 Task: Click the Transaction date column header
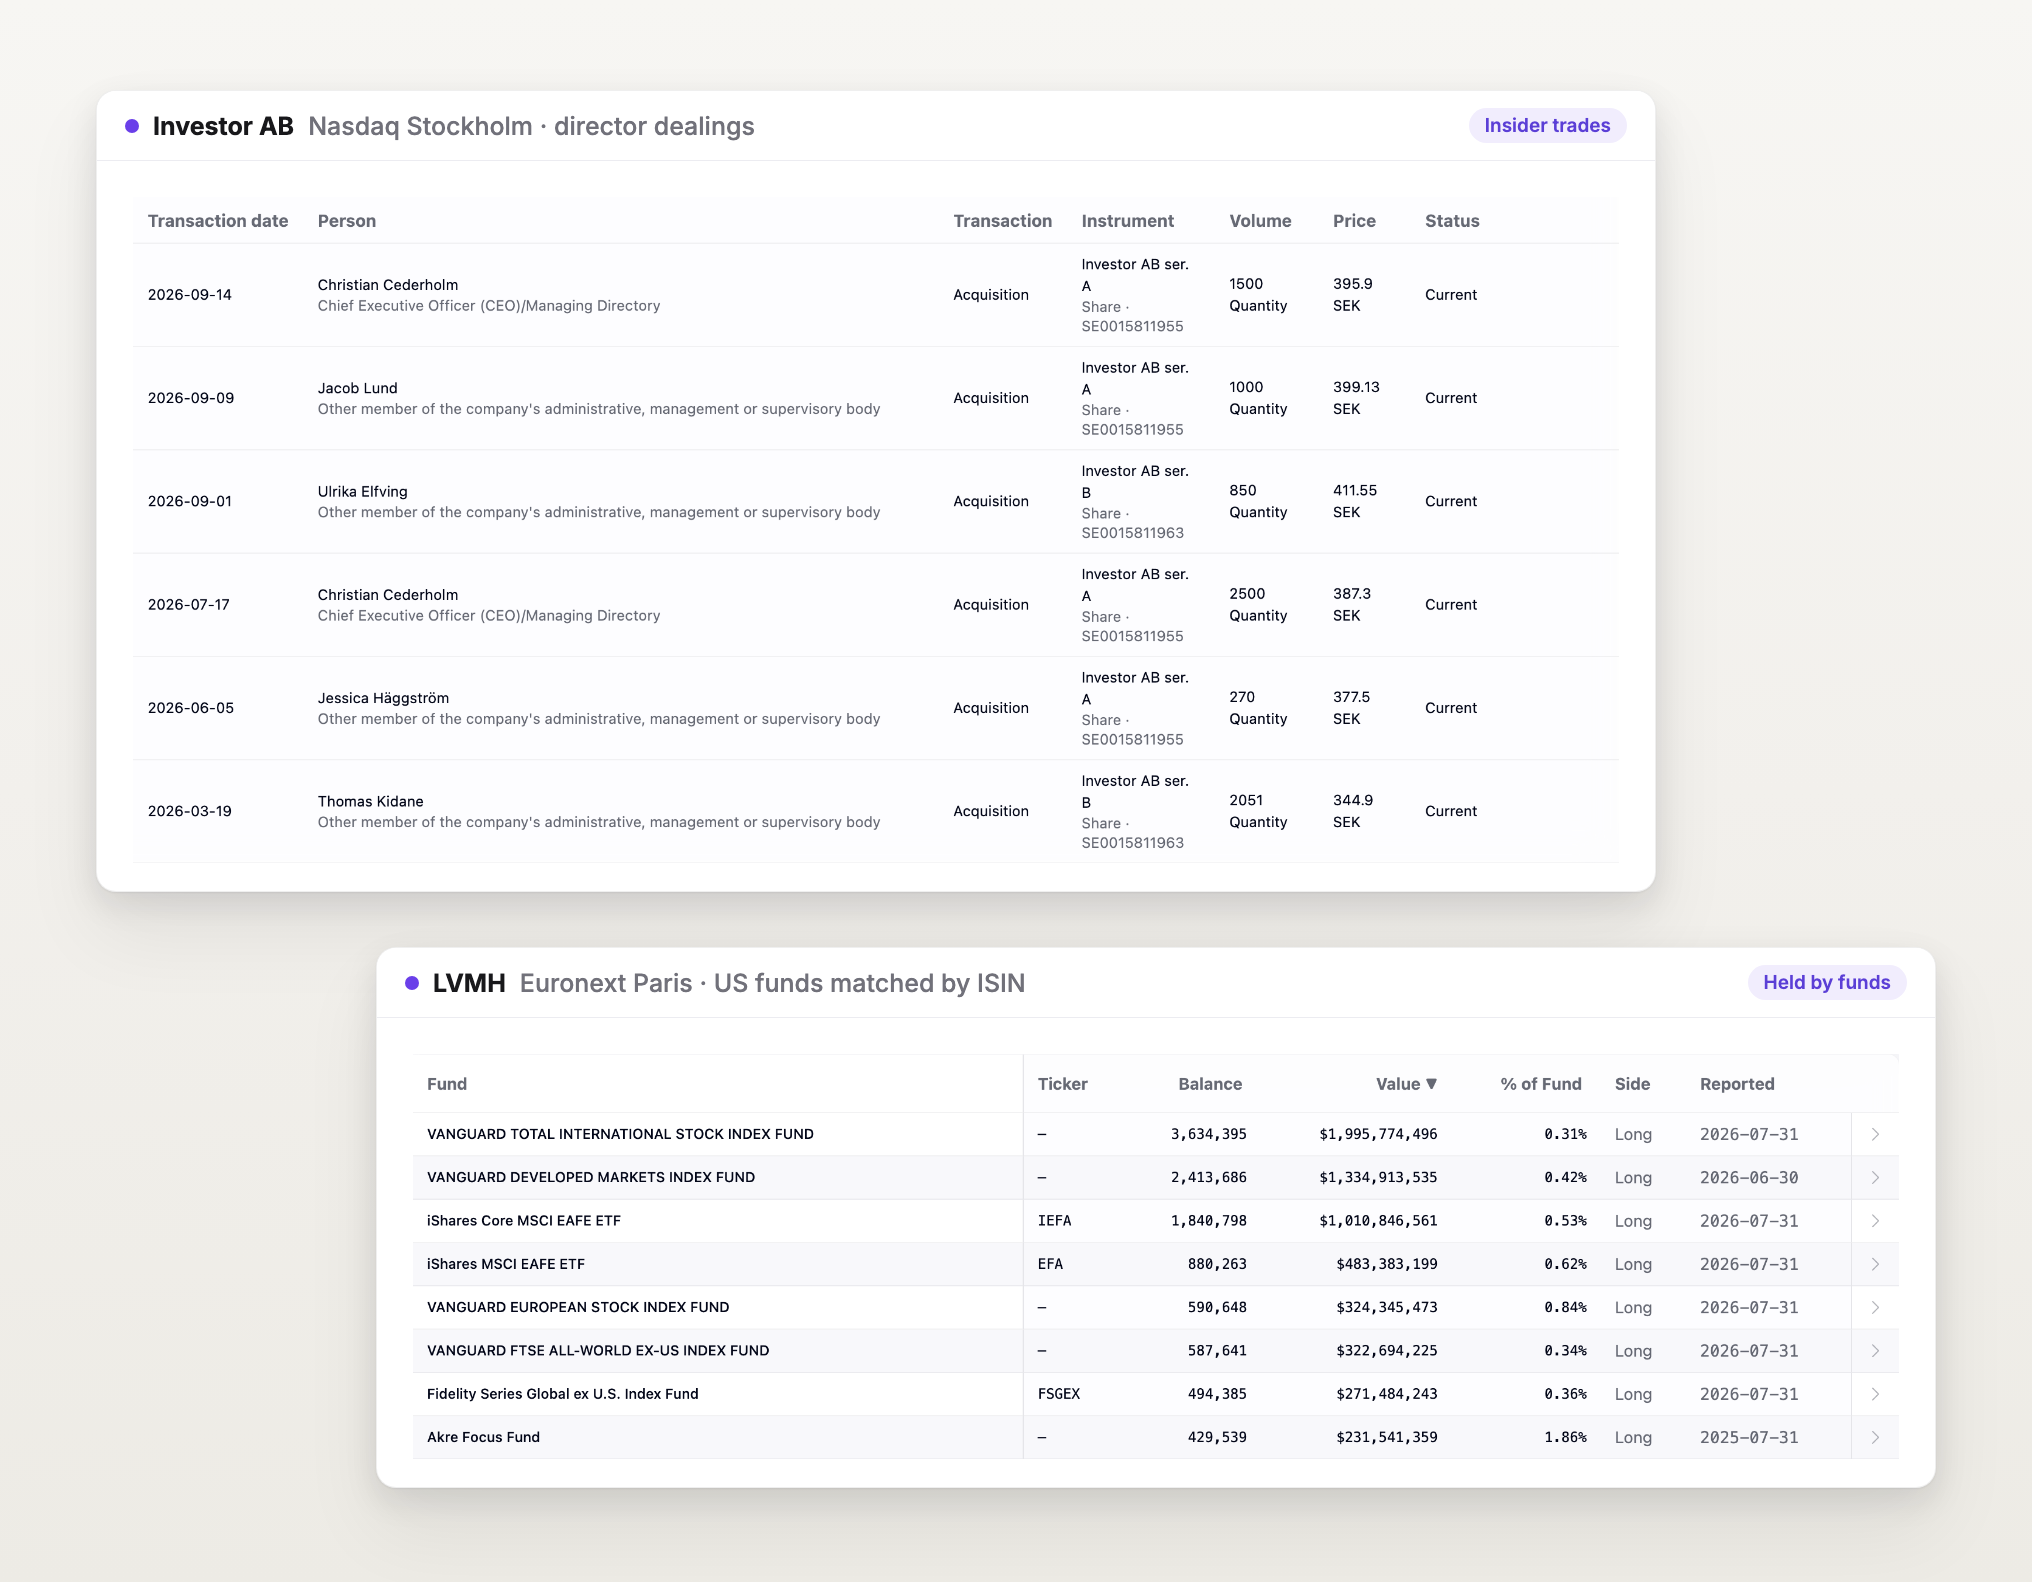(x=218, y=221)
